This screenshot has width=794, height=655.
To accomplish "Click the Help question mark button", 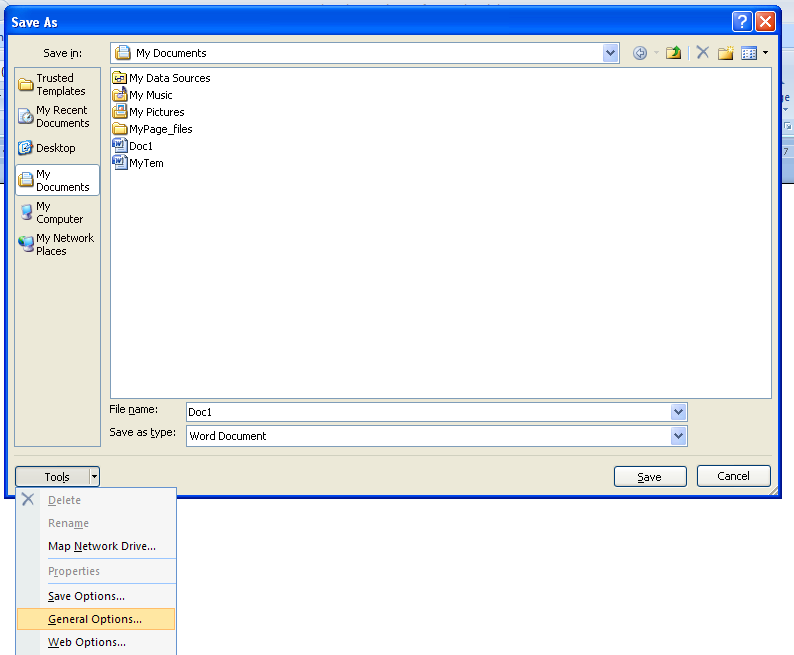I will 742,22.
